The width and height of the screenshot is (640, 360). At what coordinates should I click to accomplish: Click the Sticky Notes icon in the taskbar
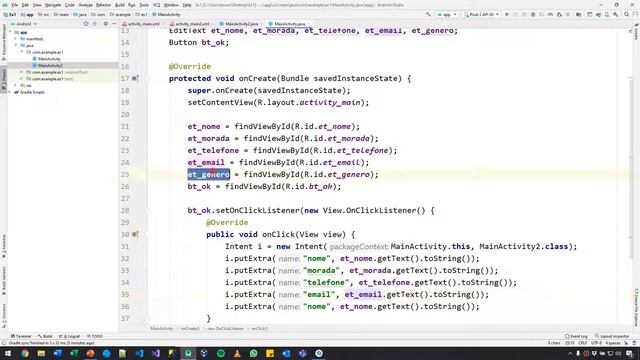tap(270, 353)
